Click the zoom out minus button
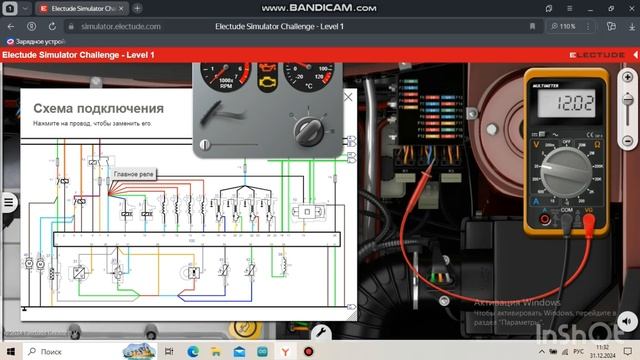 (x=628, y=141)
